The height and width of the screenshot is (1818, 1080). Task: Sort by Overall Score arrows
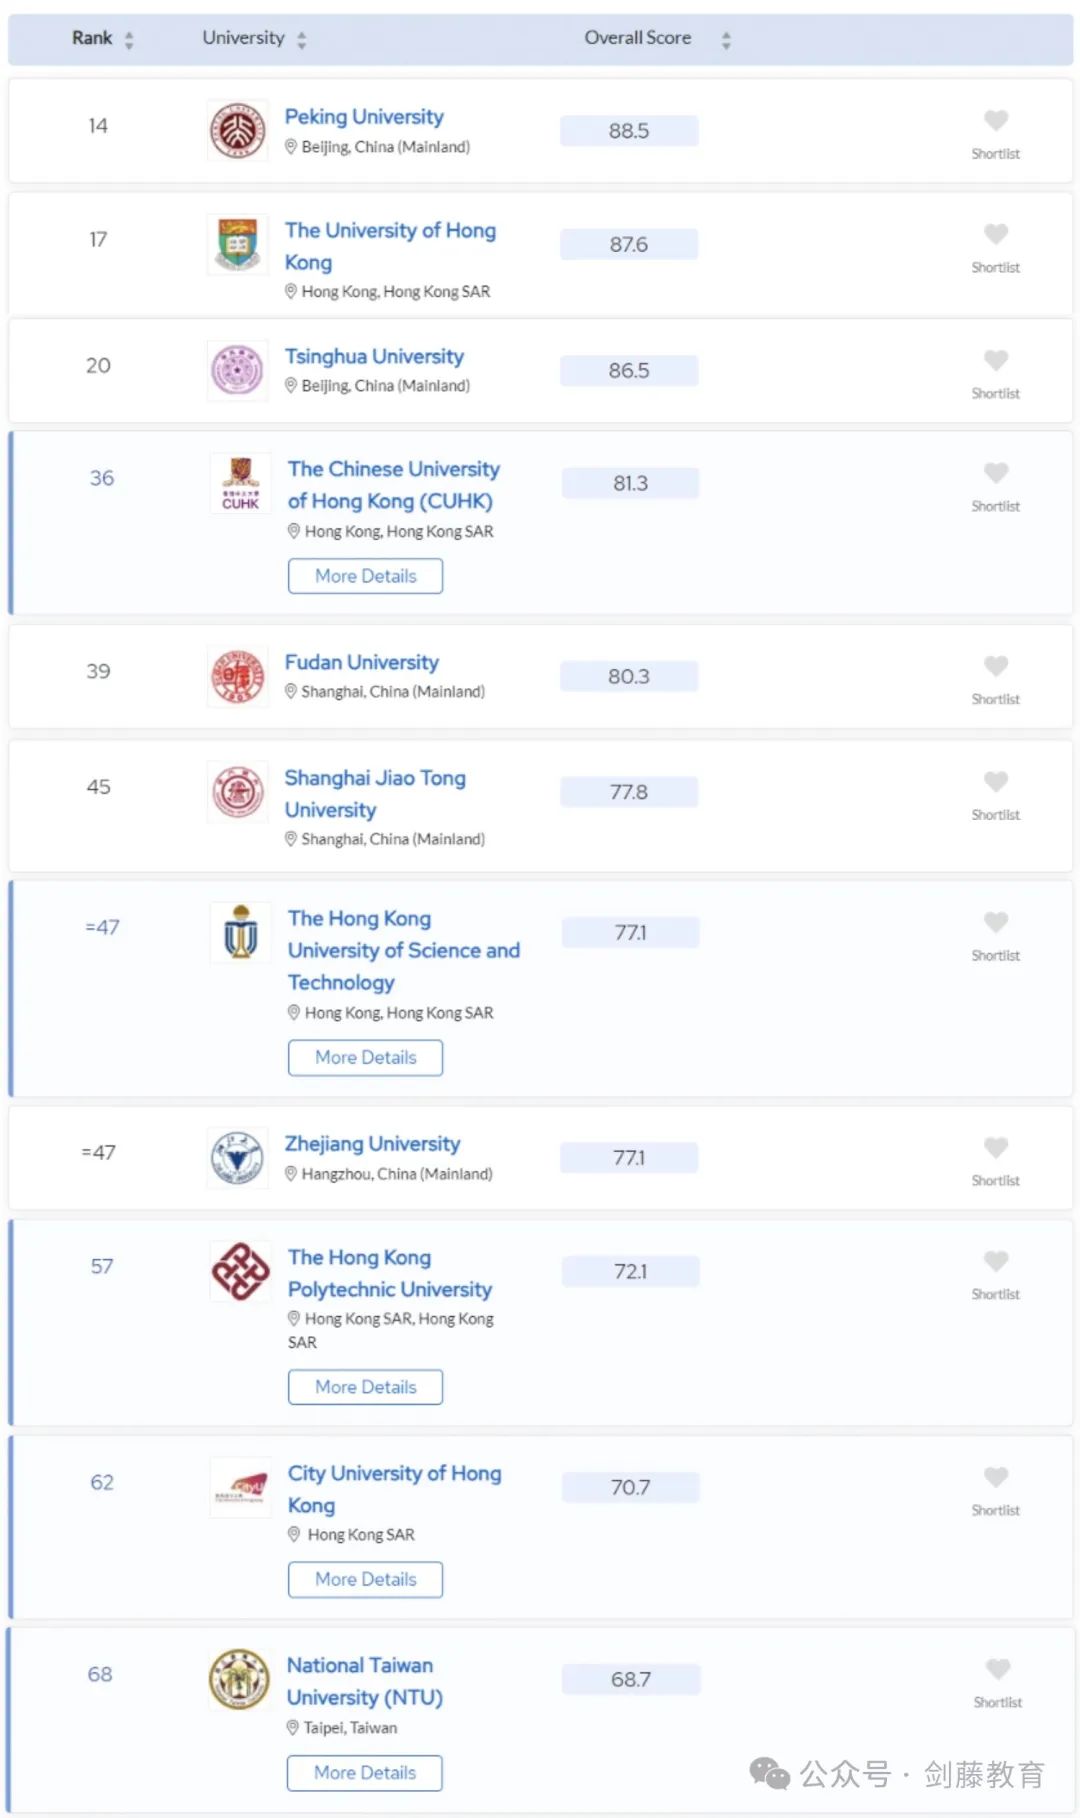tap(726, 40)
